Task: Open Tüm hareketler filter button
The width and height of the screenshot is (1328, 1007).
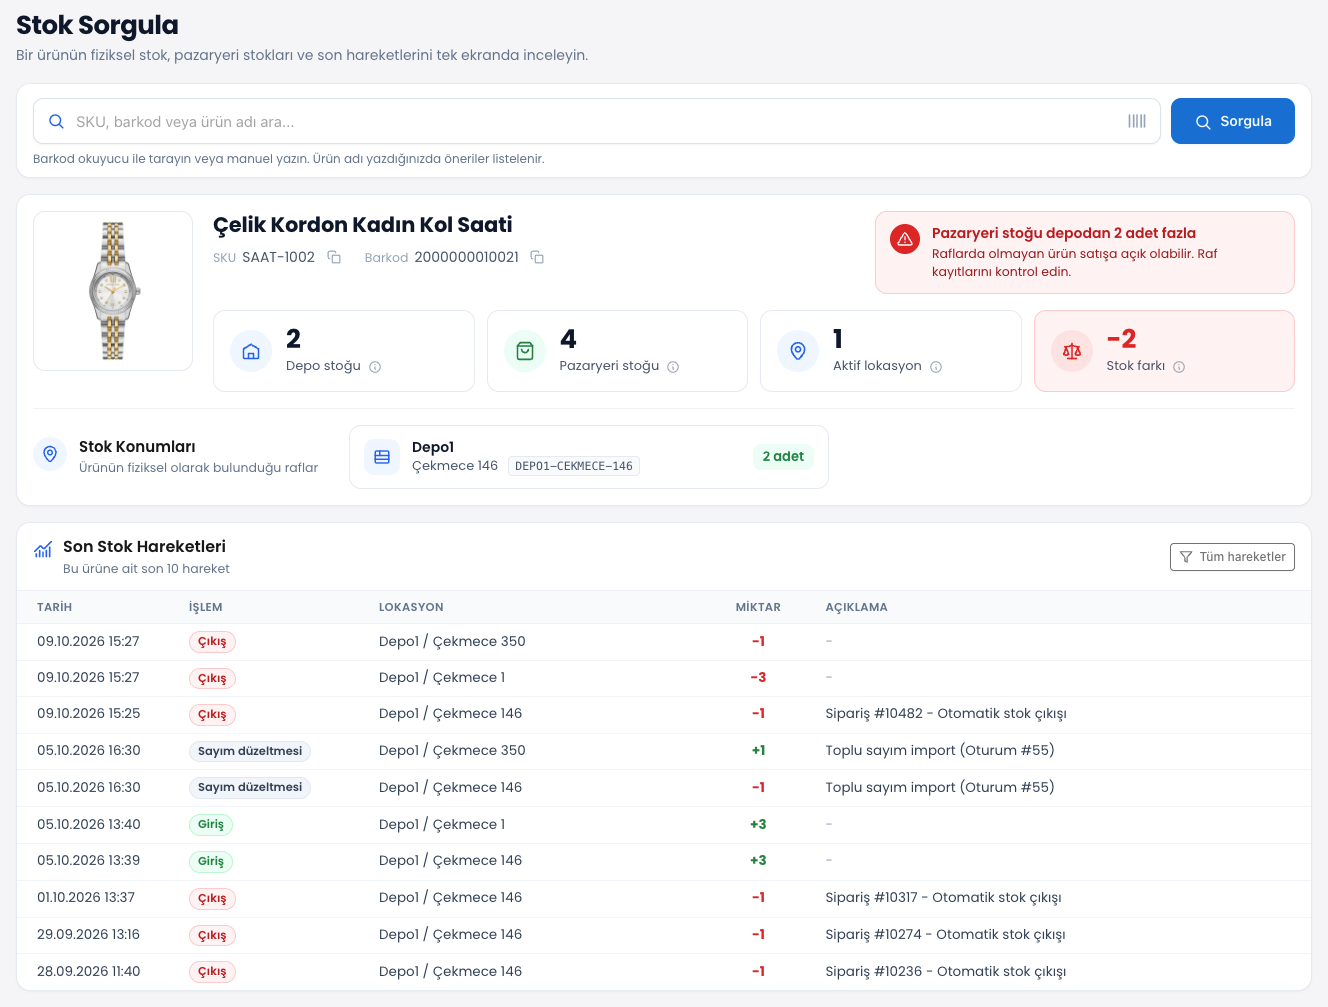Action: click(1232, 557)
